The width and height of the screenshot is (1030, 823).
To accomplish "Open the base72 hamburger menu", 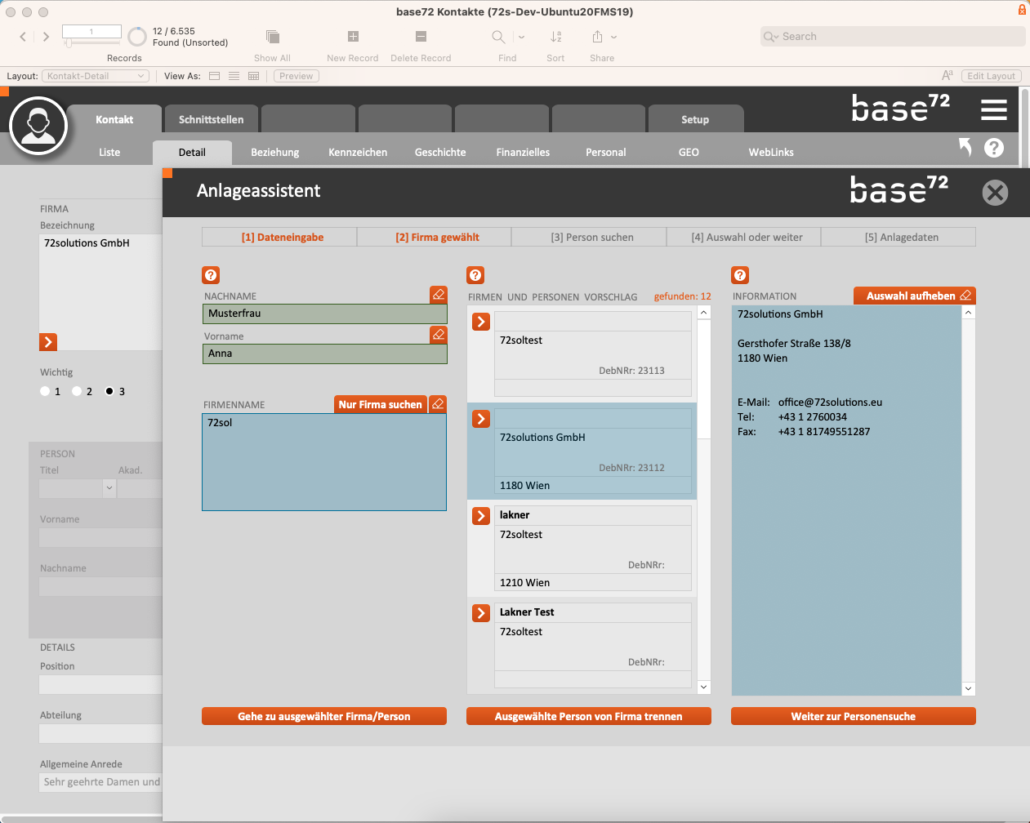I will [x=994, y=109].
